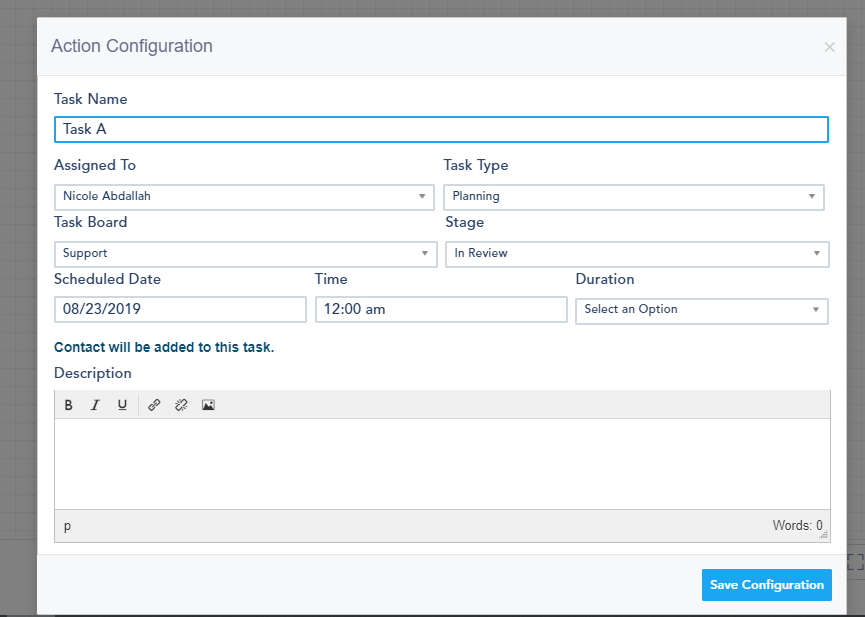Toggle underline formatting for the description
Image resolution: width=865 pixels, height=617 pixels.
[122, 404]
